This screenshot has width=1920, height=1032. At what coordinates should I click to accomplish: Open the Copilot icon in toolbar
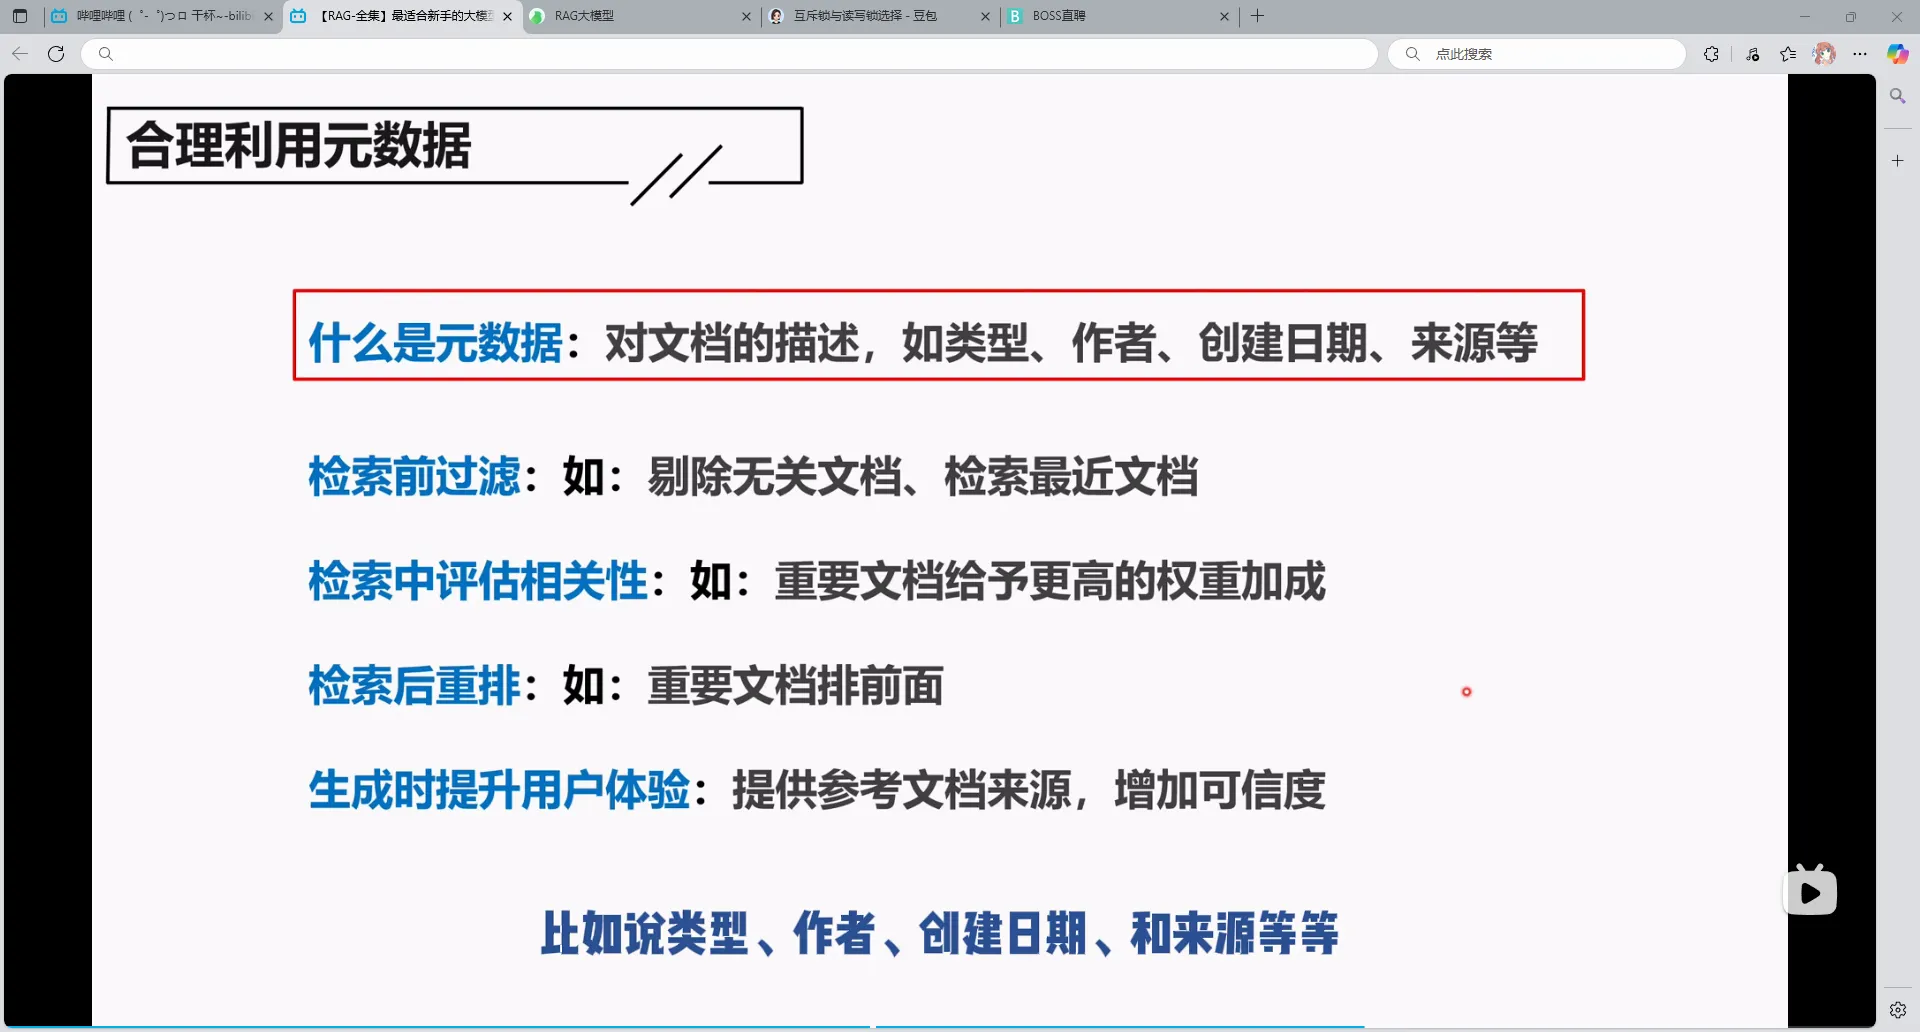(x=1897, y=54)
